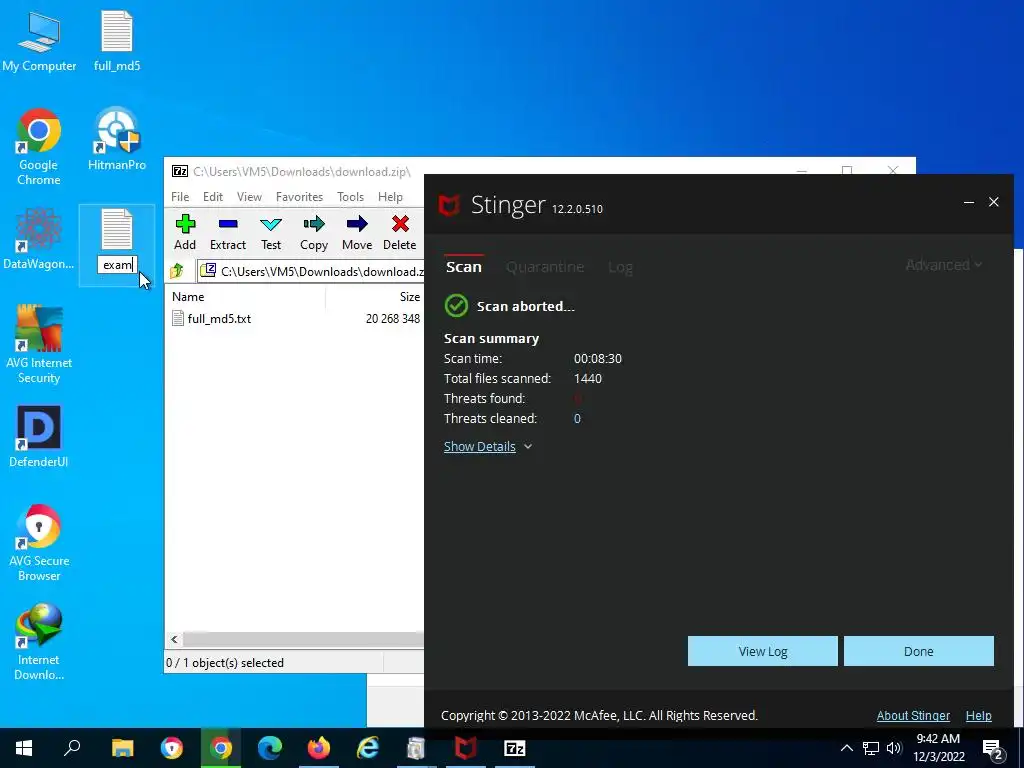The width and height of the screenshot is (1024, 768).
Task: Open the notification center icon
Action: coord(993,748)
